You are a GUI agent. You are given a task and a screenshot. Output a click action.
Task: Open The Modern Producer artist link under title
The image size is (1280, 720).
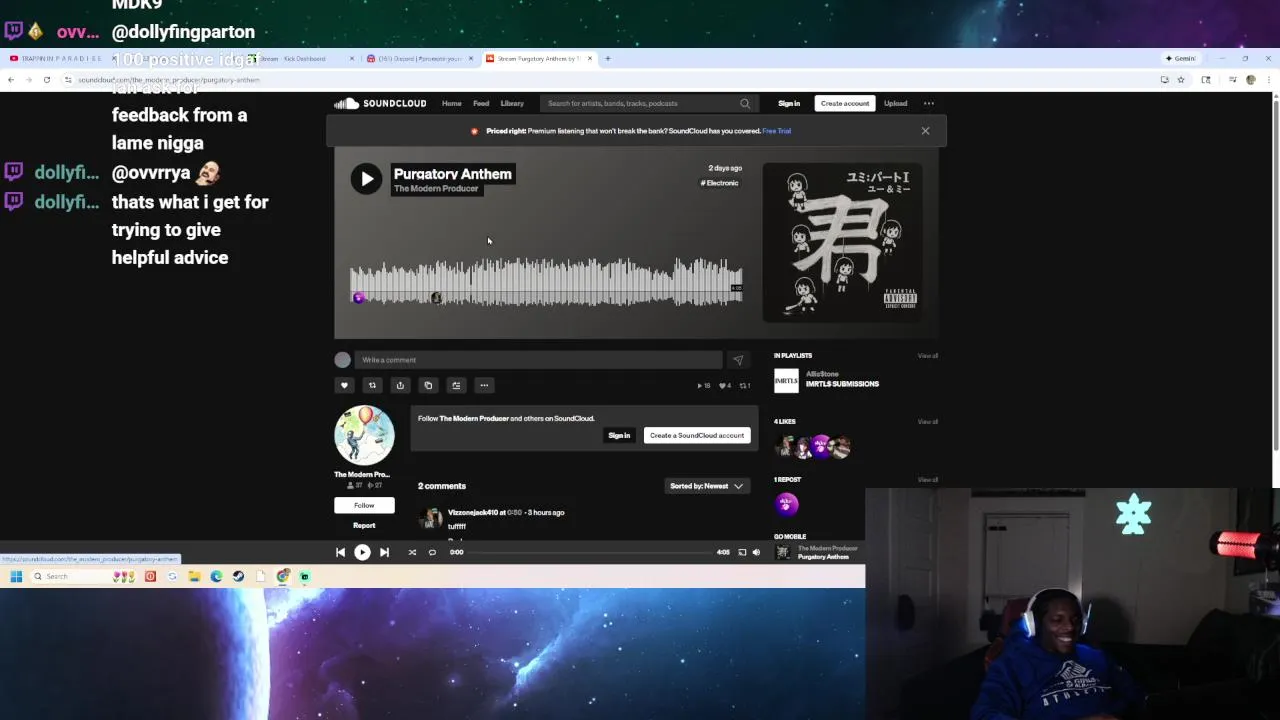tap(436, 189)
